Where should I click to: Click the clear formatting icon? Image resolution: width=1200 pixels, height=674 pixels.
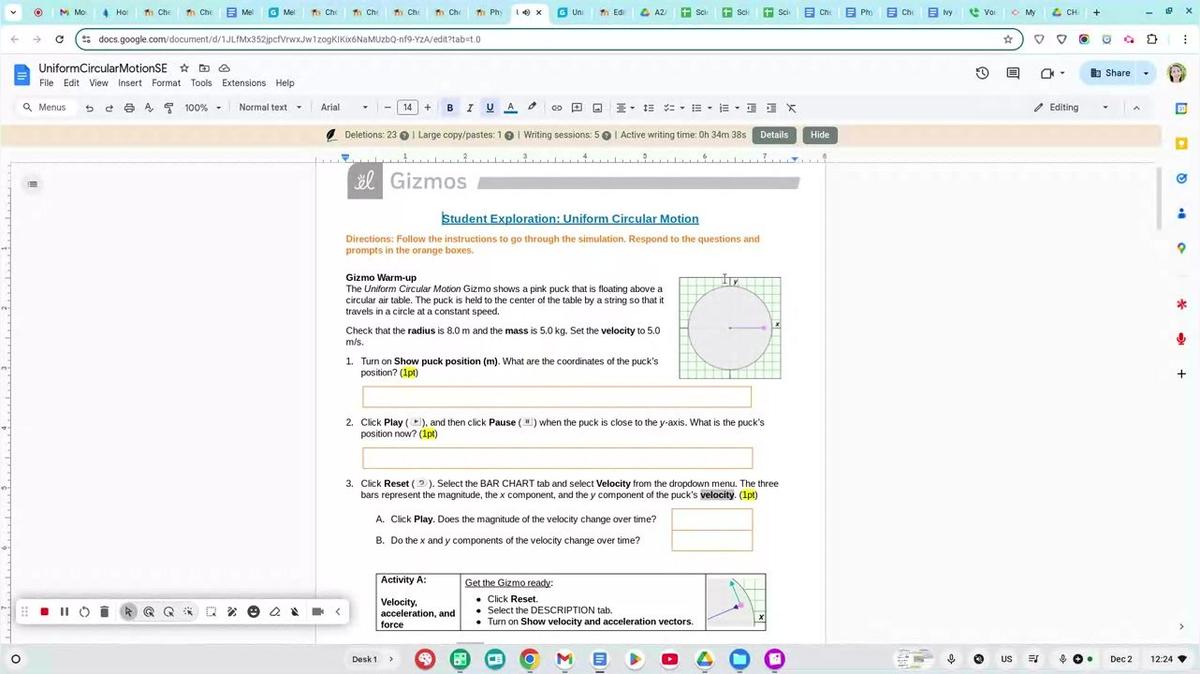click(x=791, y=108)
